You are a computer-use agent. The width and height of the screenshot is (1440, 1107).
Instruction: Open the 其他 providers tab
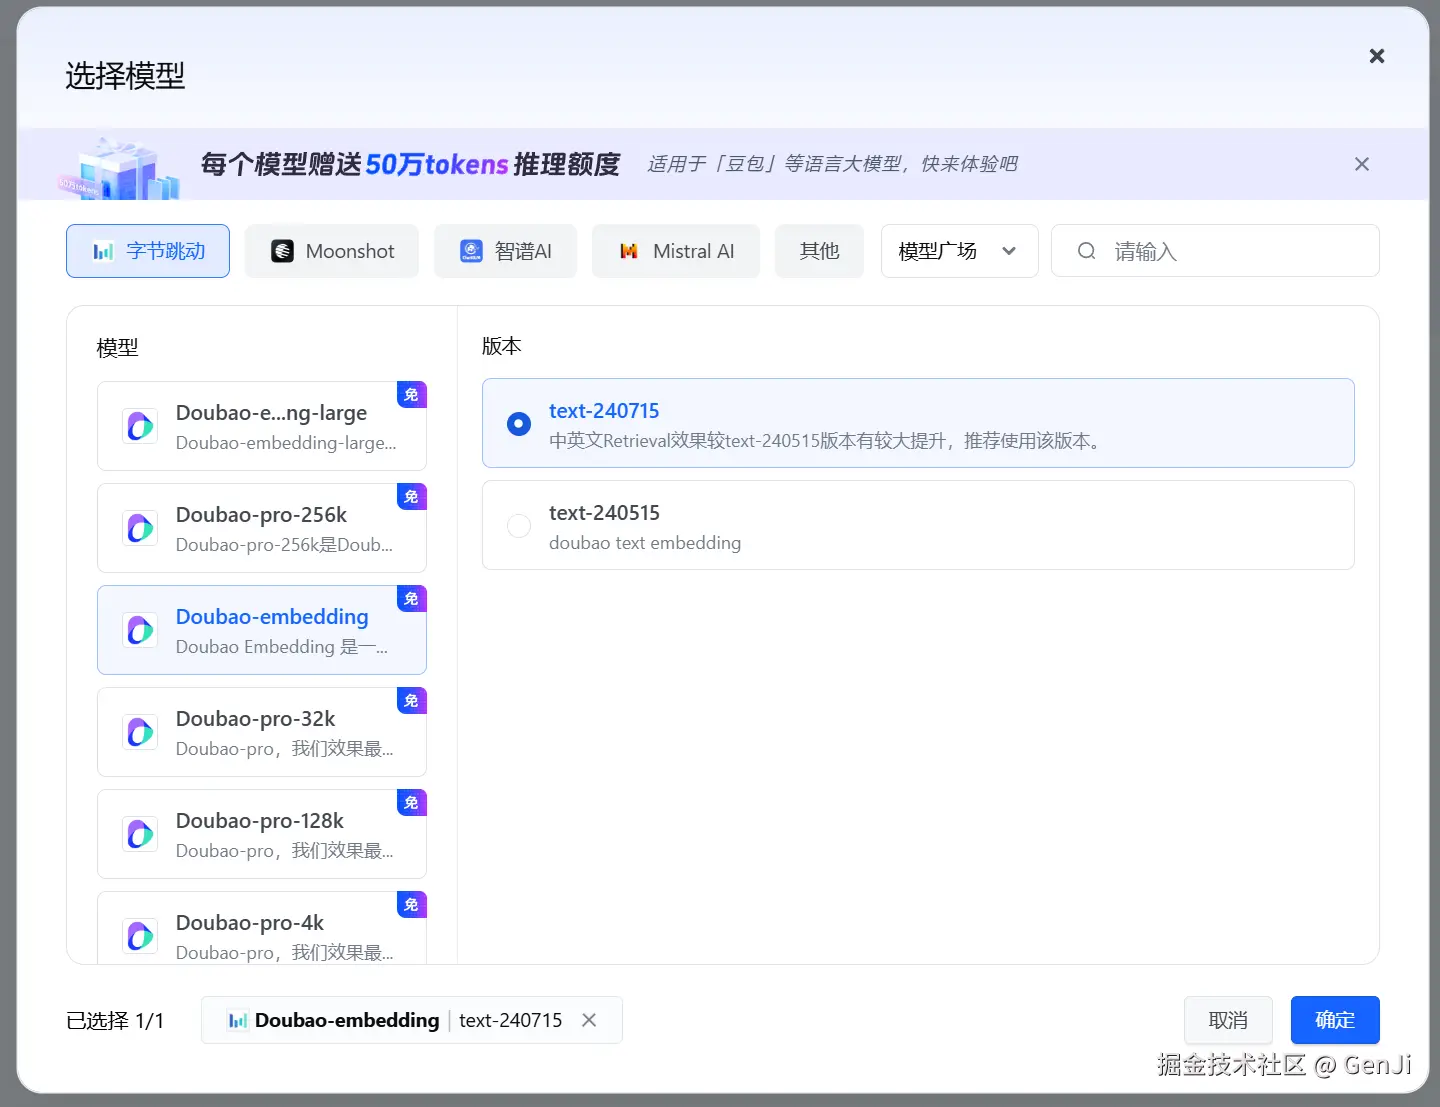click(819, 251)
